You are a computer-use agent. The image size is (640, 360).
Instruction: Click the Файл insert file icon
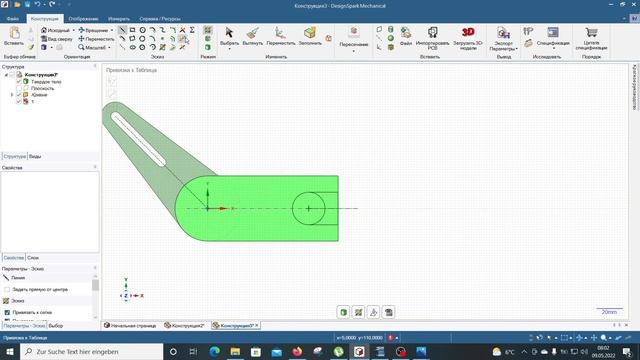tap(406, 35)
